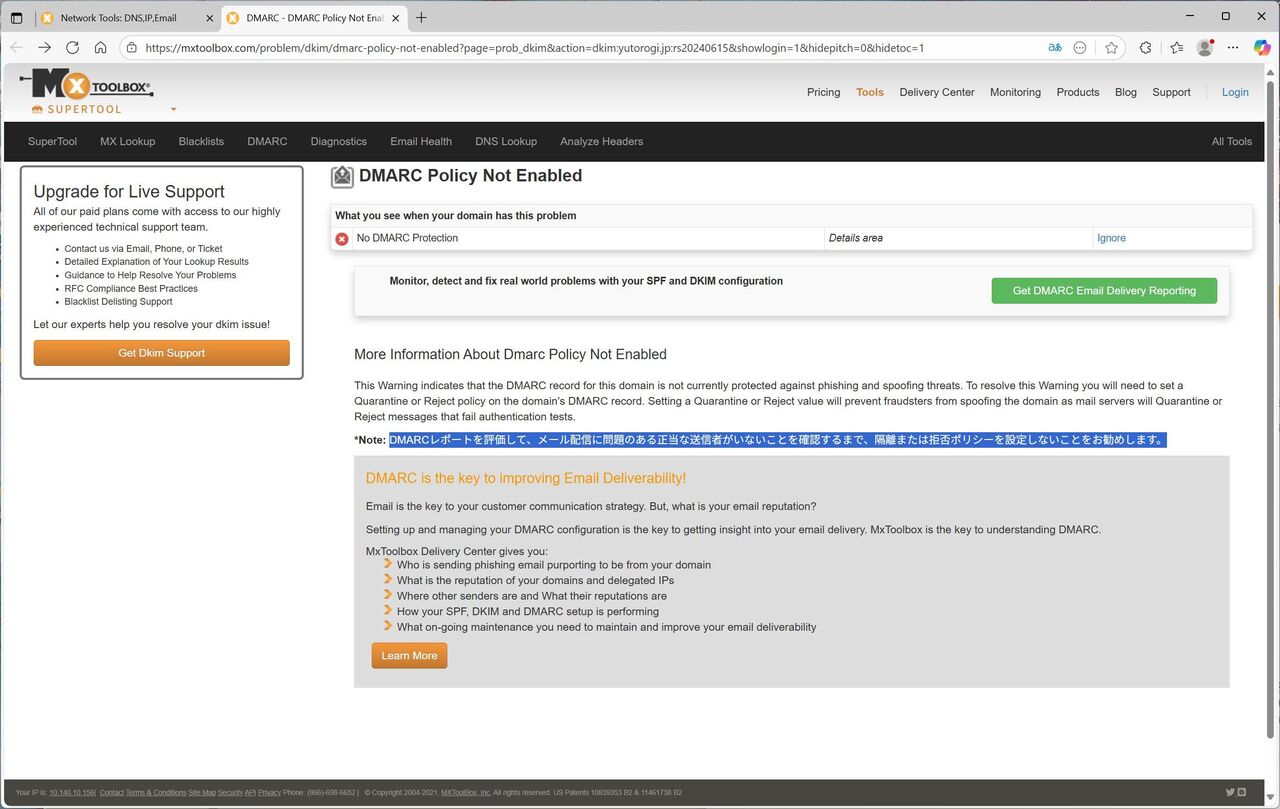Click Get DMARC Email Delivery Reporting button

[1104, 291]
